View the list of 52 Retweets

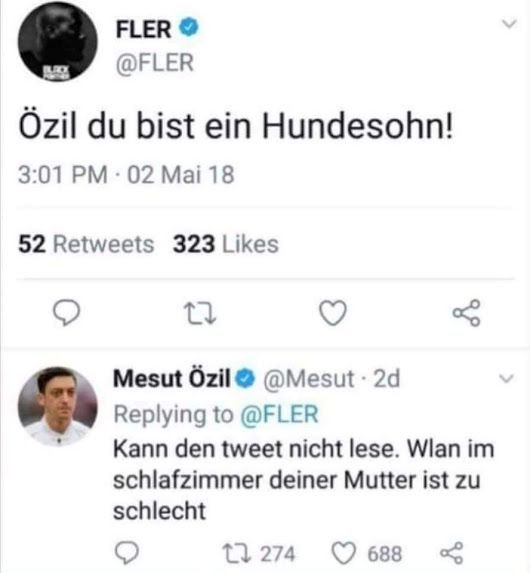[x=86, y=244]
